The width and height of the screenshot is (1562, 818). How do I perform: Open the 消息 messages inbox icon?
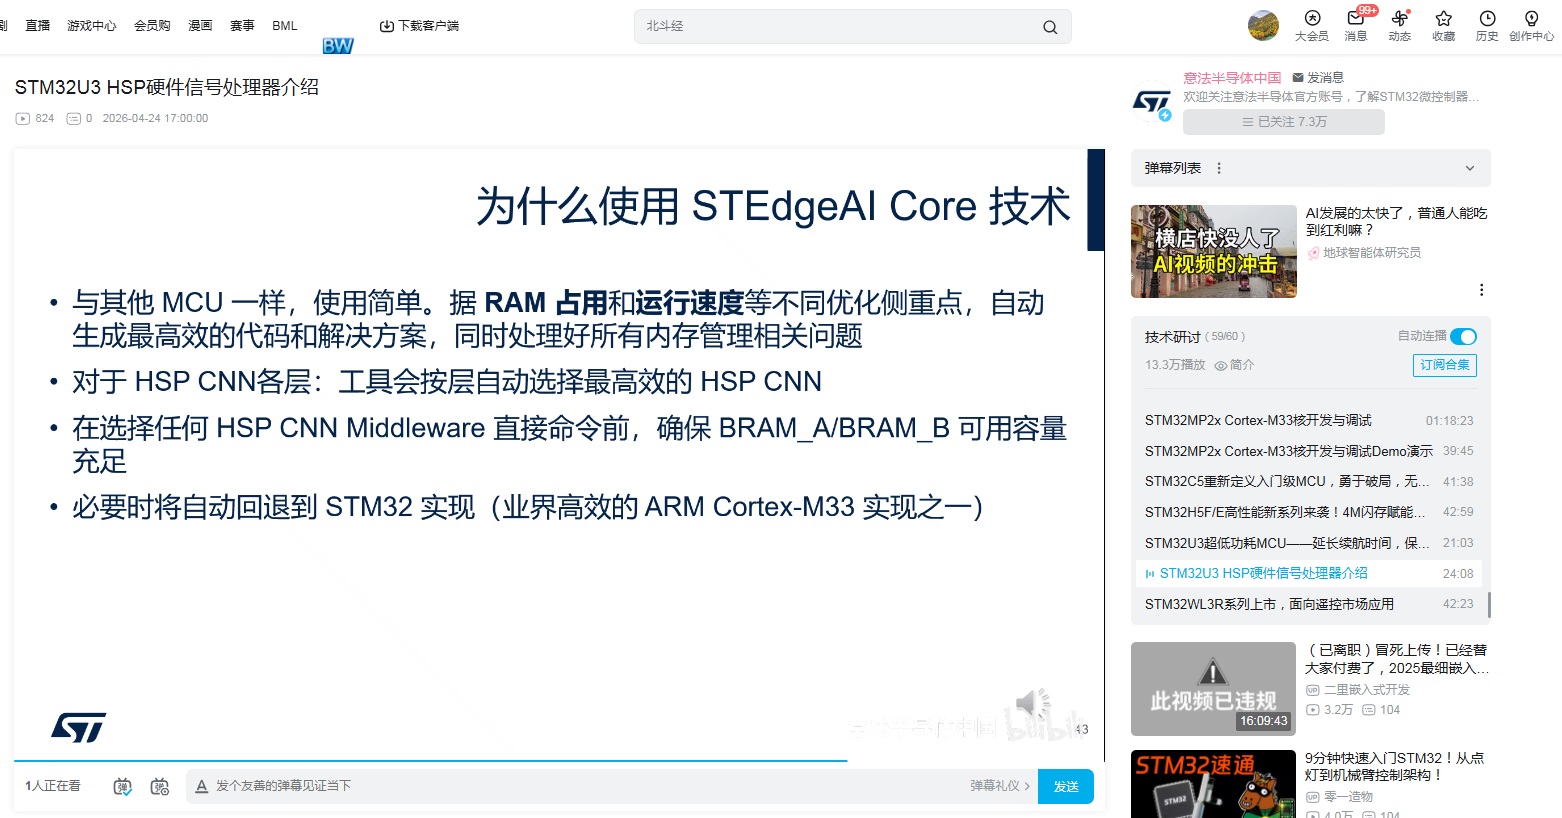coord(1356,26)
